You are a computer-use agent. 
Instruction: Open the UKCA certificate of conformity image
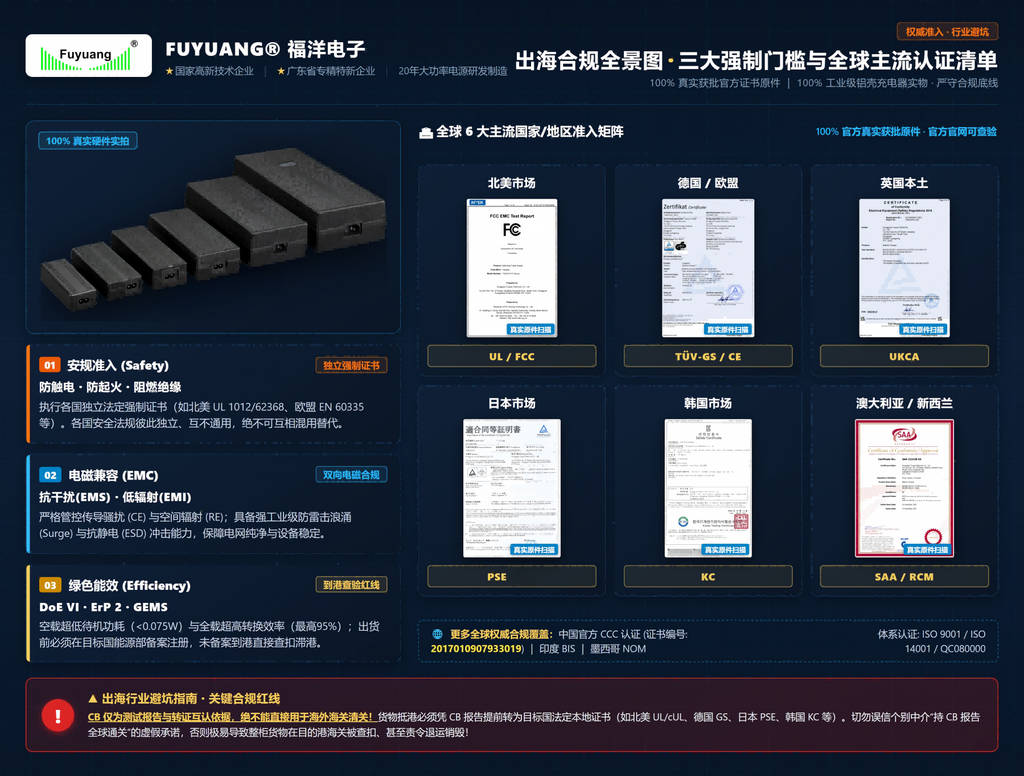(904, 268)
